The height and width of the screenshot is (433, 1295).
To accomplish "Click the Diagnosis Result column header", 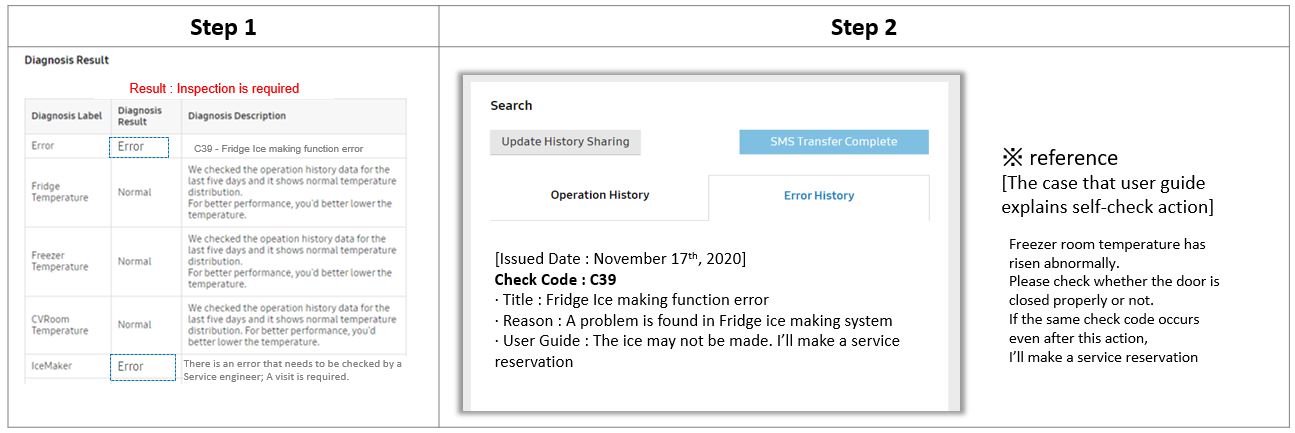I will click(139, 116).
